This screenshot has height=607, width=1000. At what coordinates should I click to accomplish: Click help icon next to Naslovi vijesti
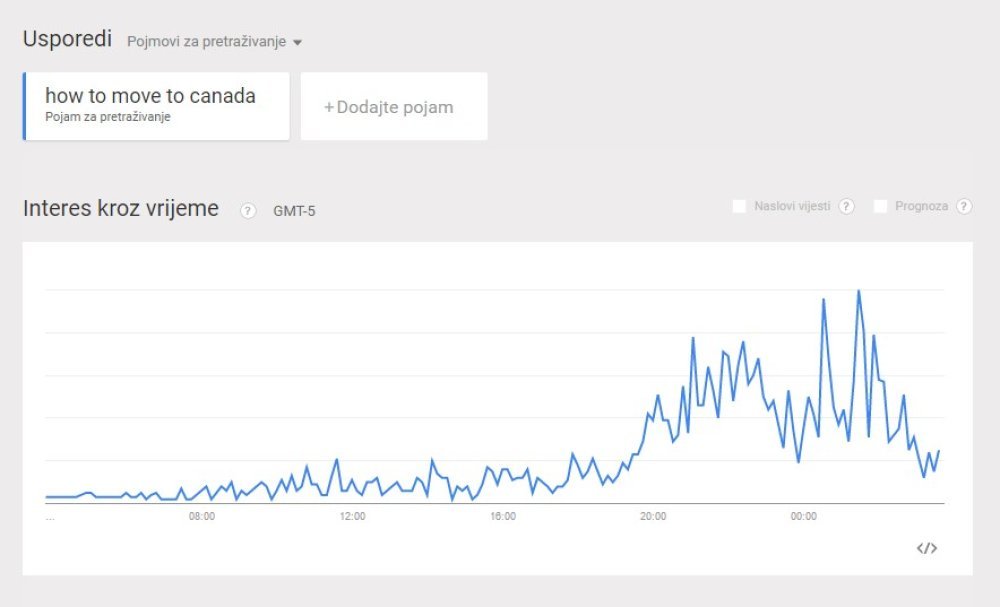(x=846, y=206)
